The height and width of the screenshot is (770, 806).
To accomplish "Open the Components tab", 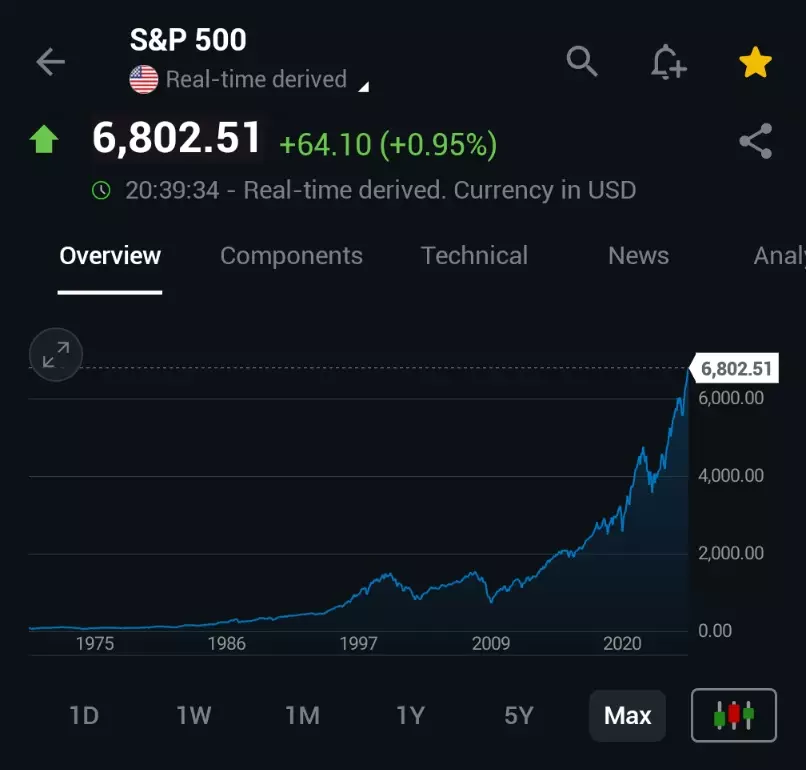I will tap(291, 256).
